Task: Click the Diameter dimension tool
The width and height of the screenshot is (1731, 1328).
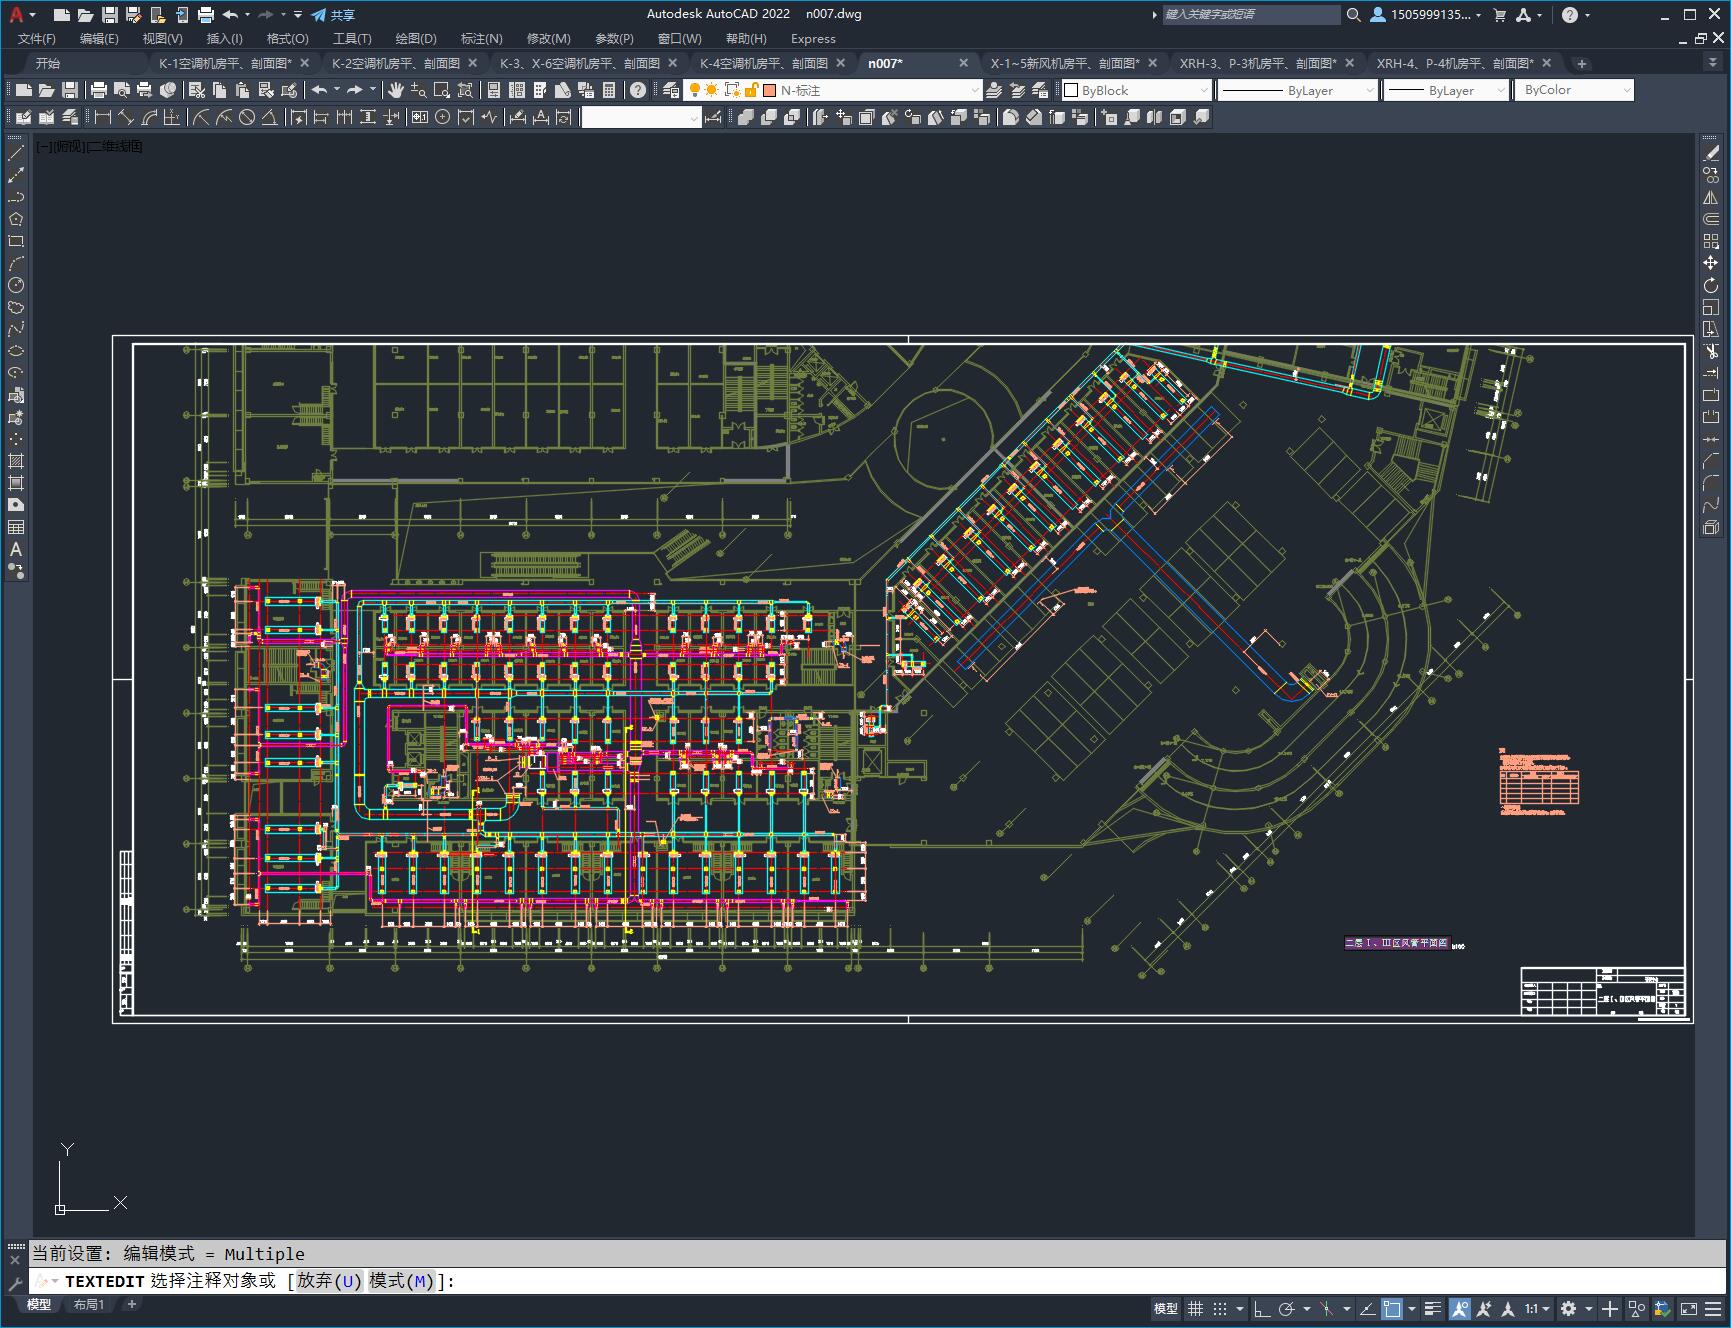Action: (x=247, y=117)
